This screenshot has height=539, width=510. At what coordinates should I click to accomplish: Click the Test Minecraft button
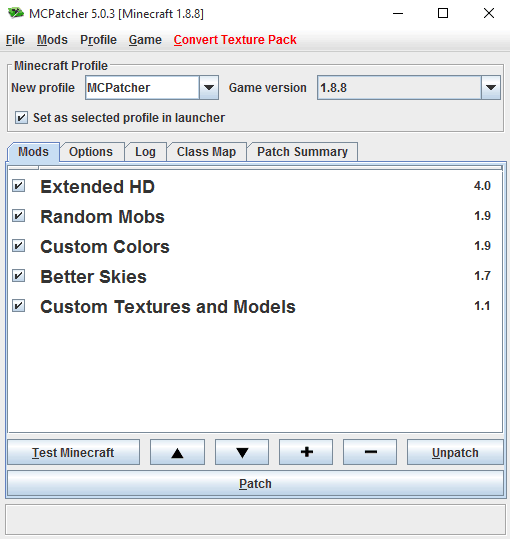pyautogui.click(x=73, y=452)
